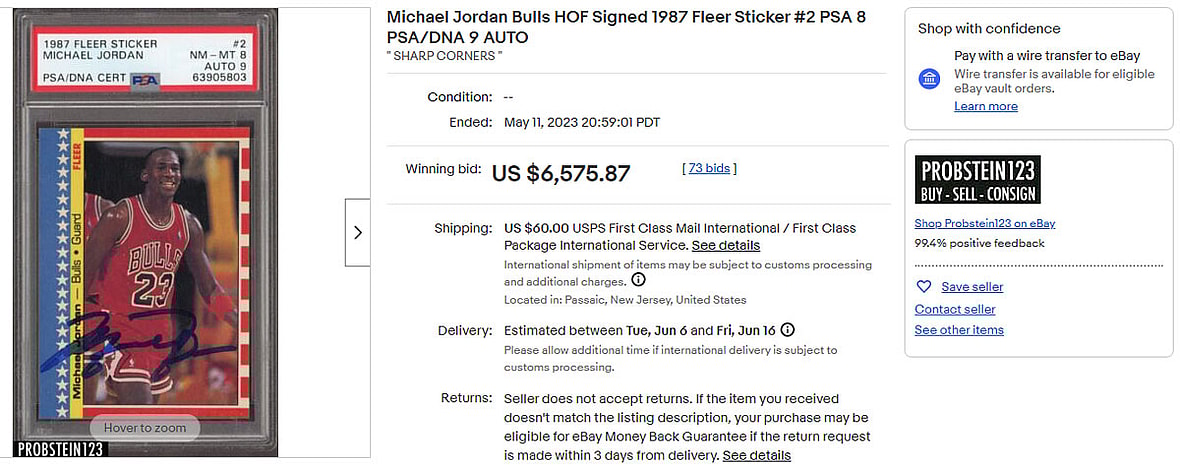Click the next image chevron arrow
This screenshot has height=467, width=1180.
pyautogui.click(x=358, y=233)
